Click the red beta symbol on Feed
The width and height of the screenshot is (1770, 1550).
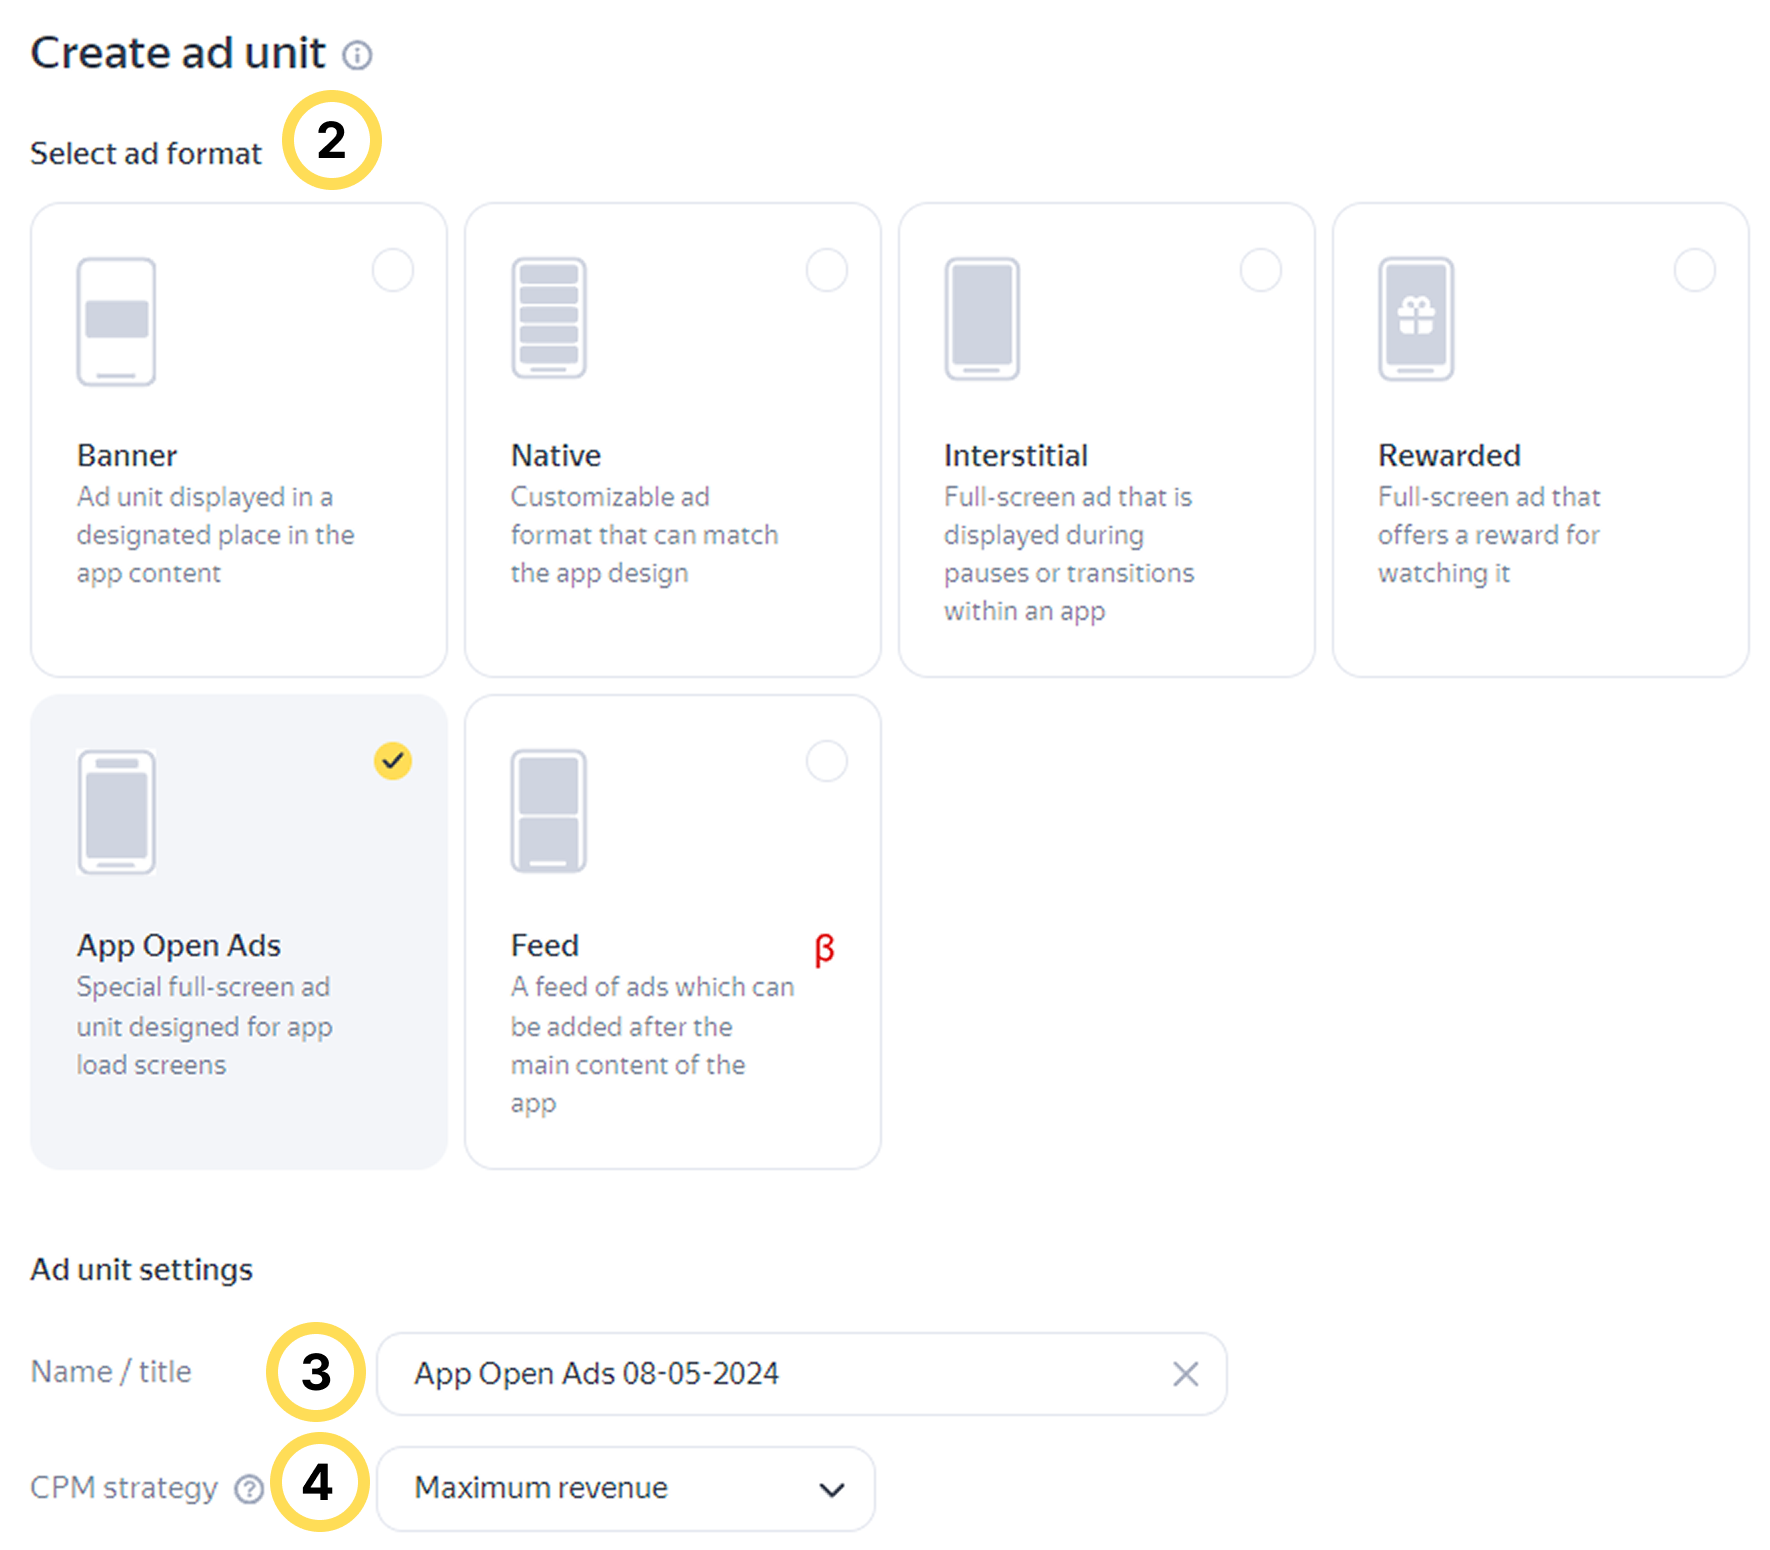click(x=824, y=949)
